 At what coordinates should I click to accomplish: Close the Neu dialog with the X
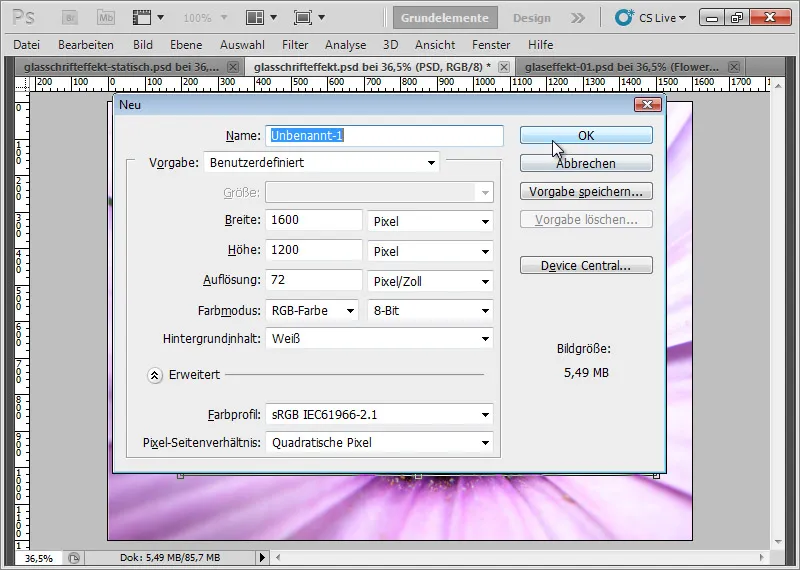[x=647, y=105]
